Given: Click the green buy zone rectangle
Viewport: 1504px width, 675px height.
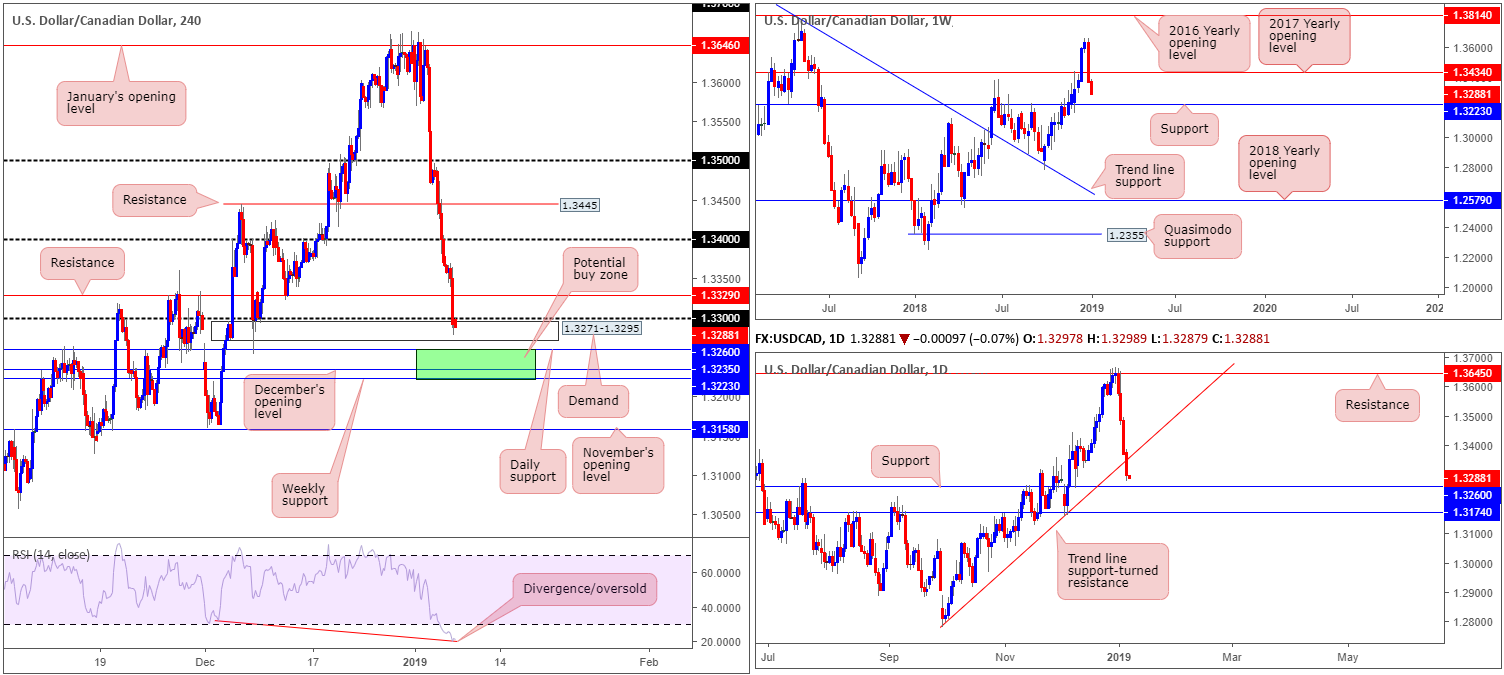Looking at the screenshot, I should point(475,364).
